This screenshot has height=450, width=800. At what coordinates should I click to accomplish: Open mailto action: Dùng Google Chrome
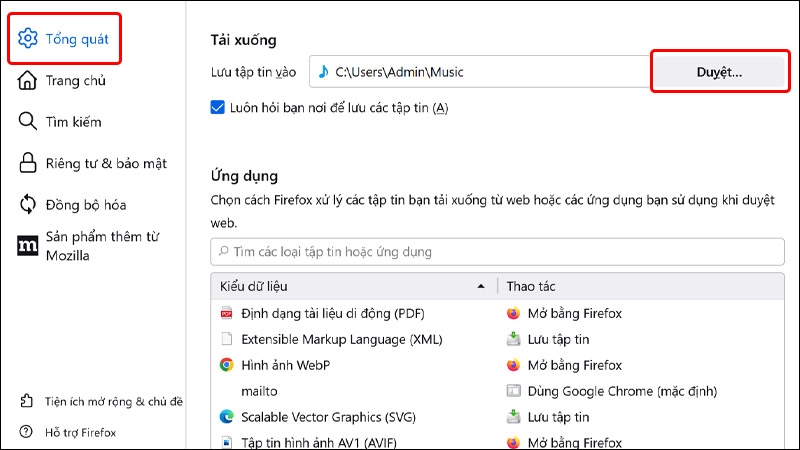coord(622,391)
